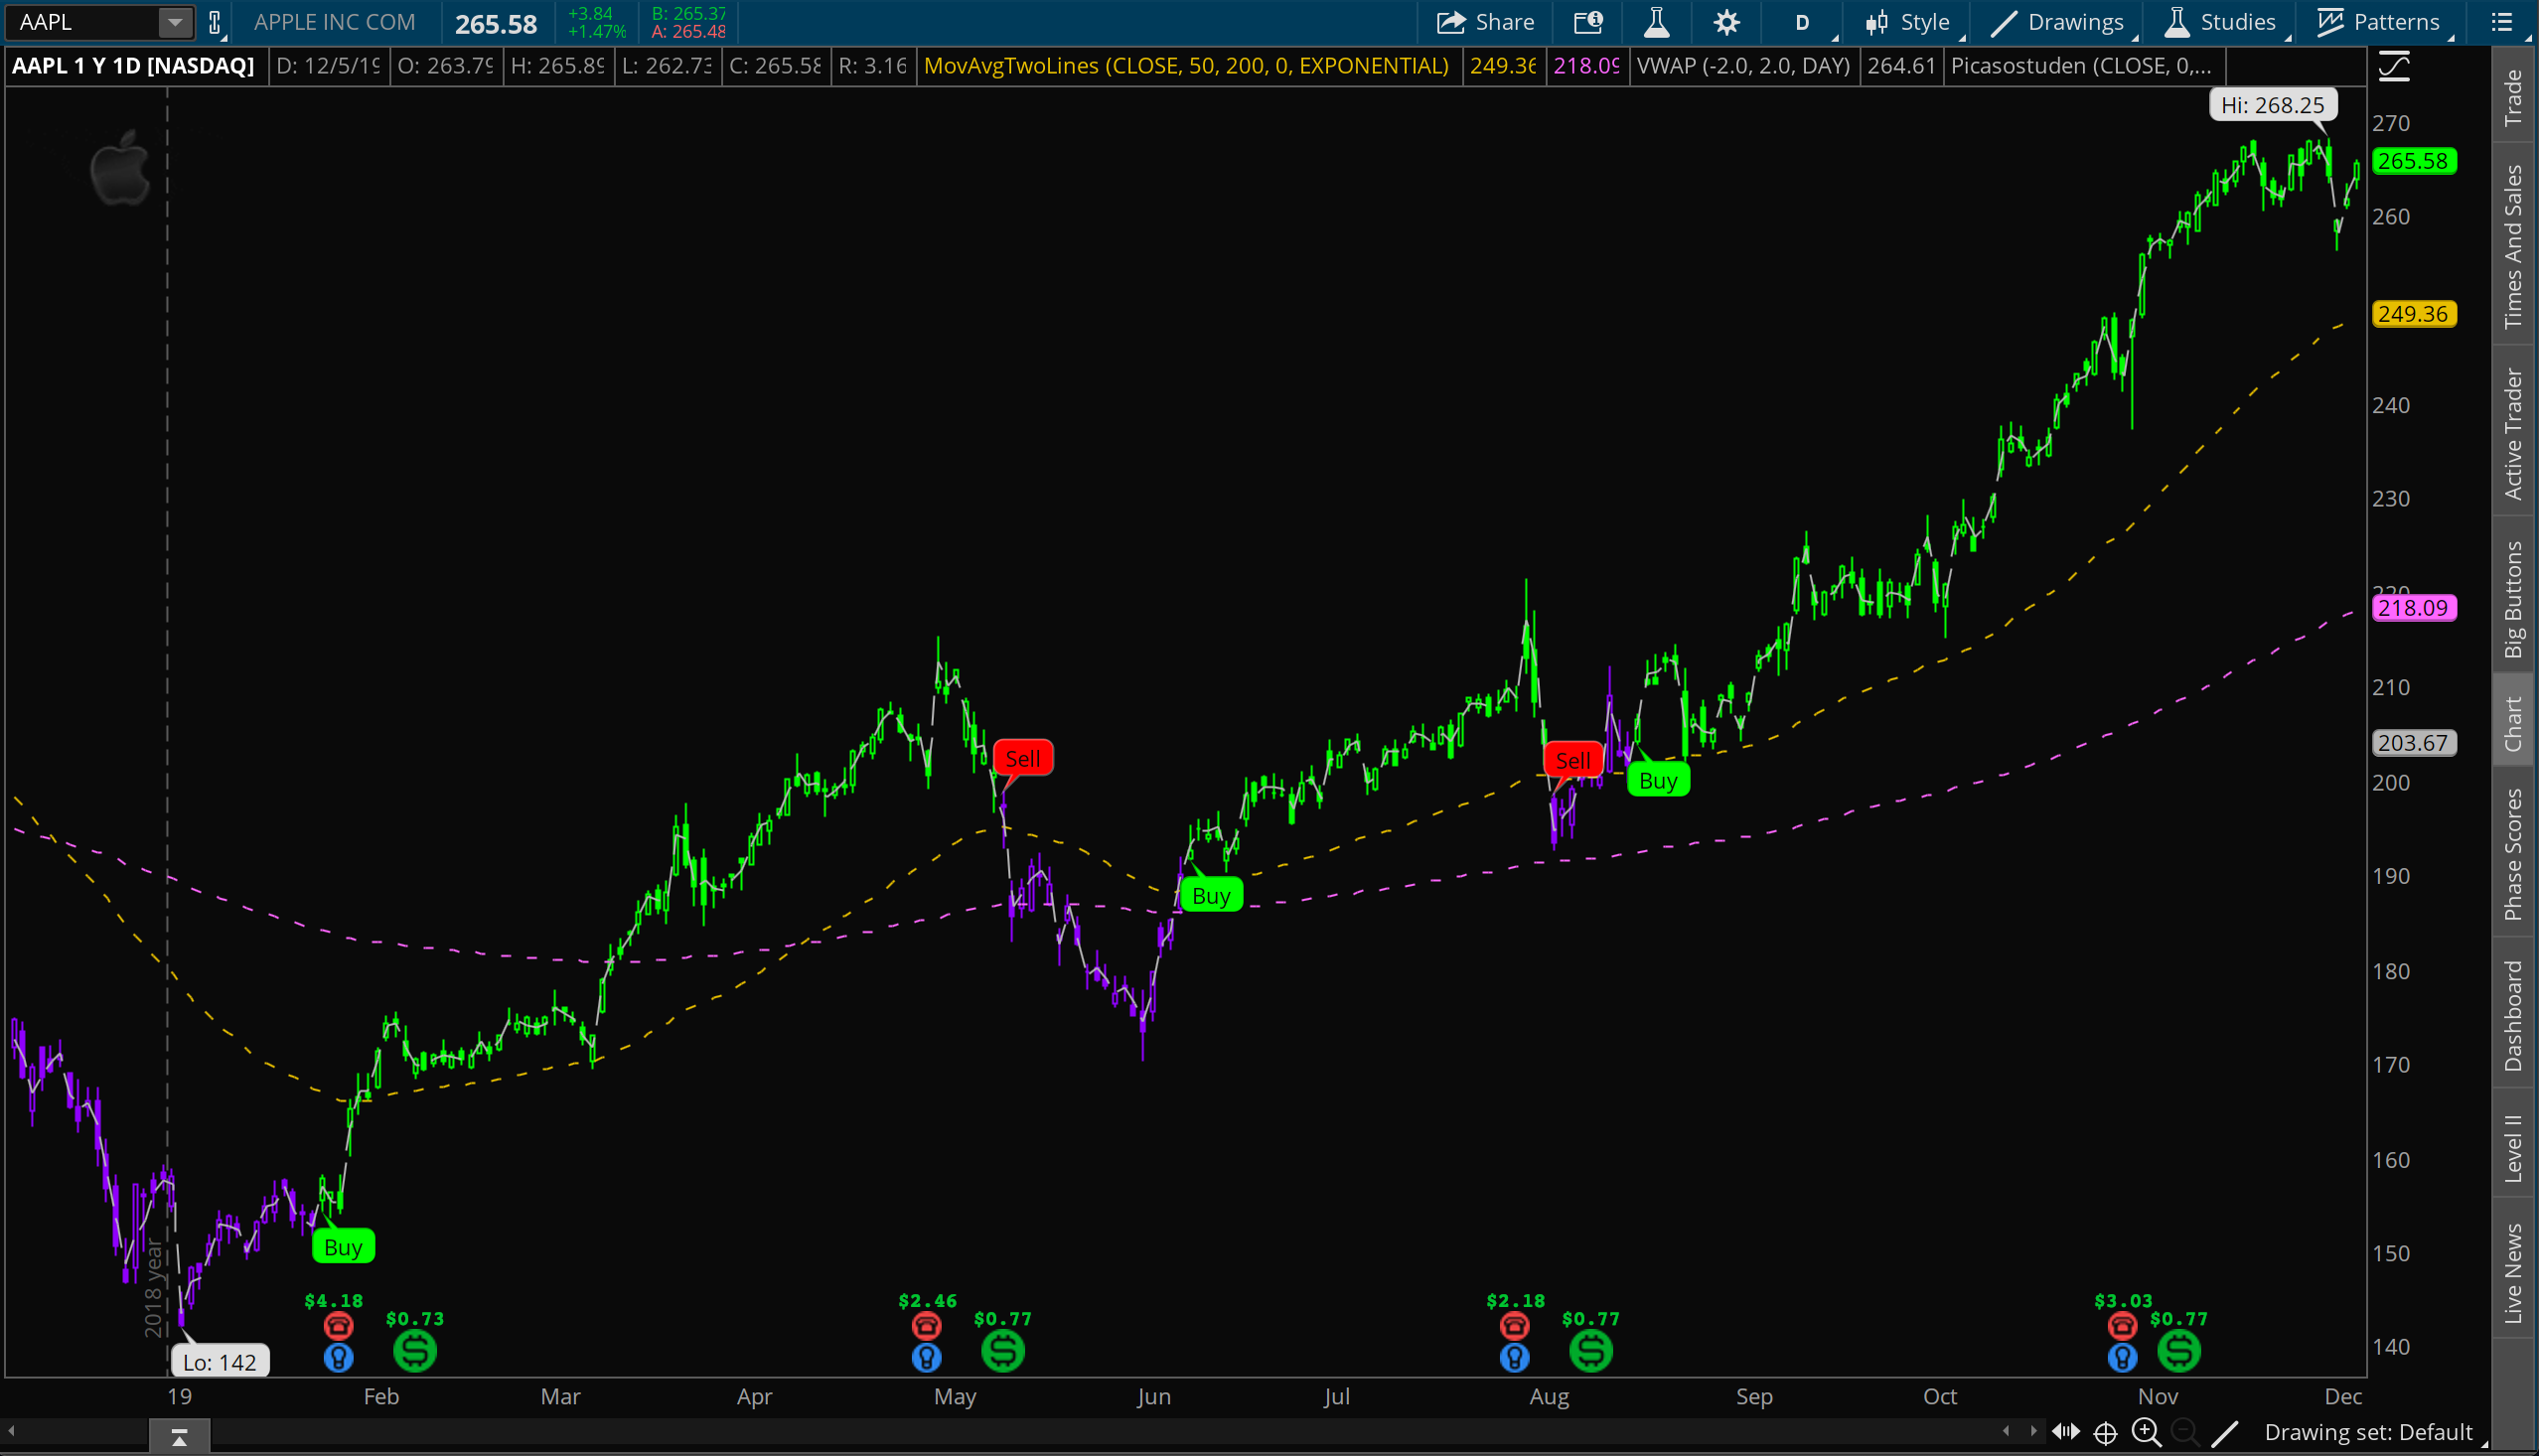Click the red Sell signal in August

[x=1572, y=760]
